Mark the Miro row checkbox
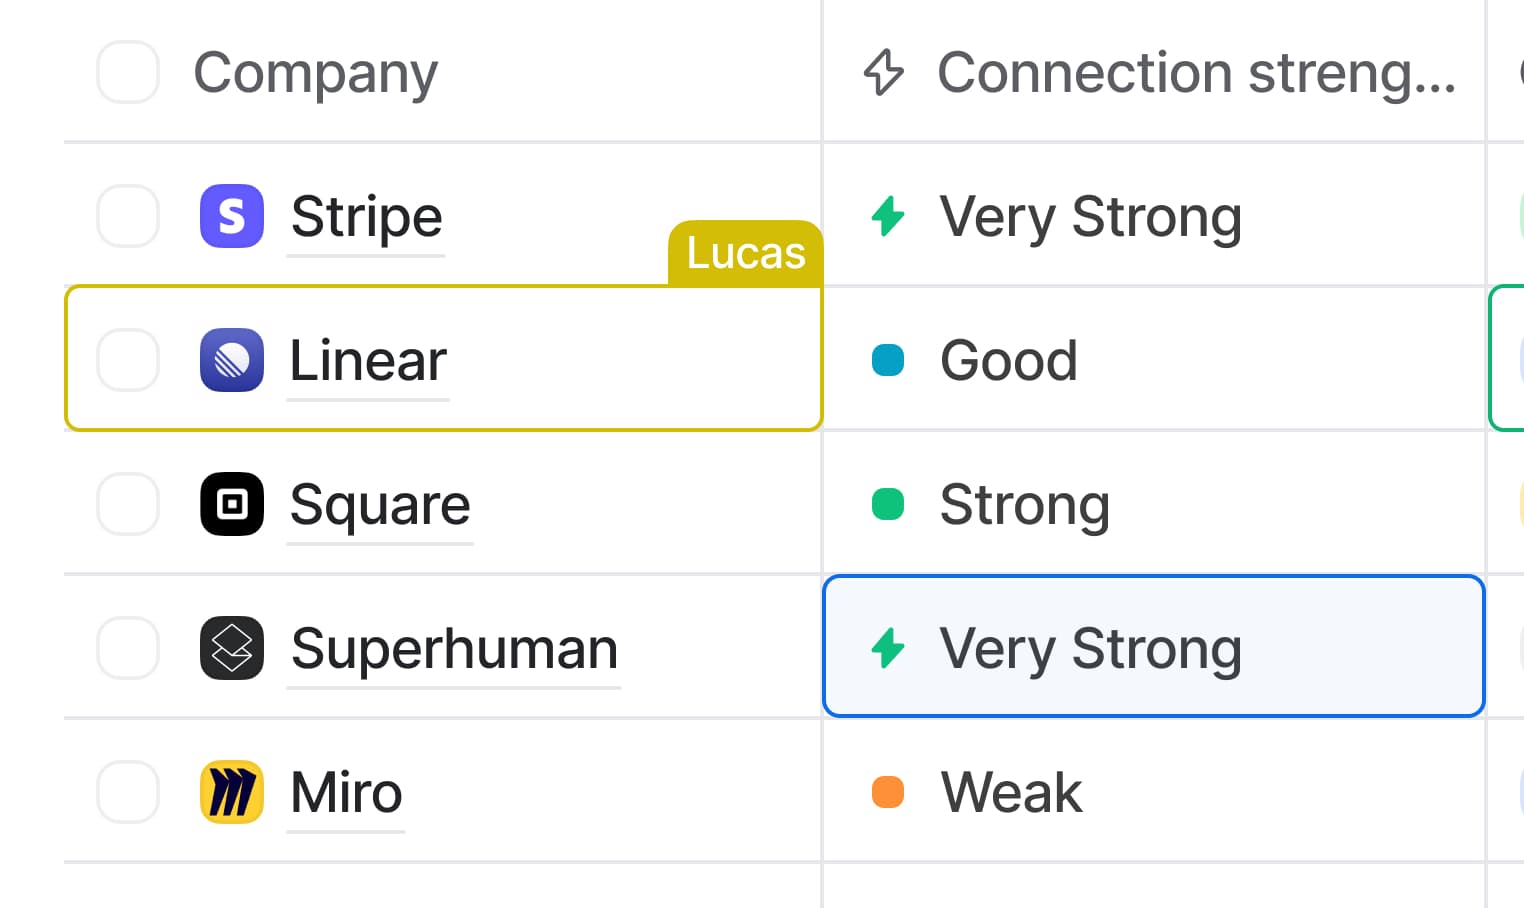The image size is (1524, 908). [128, 792]
